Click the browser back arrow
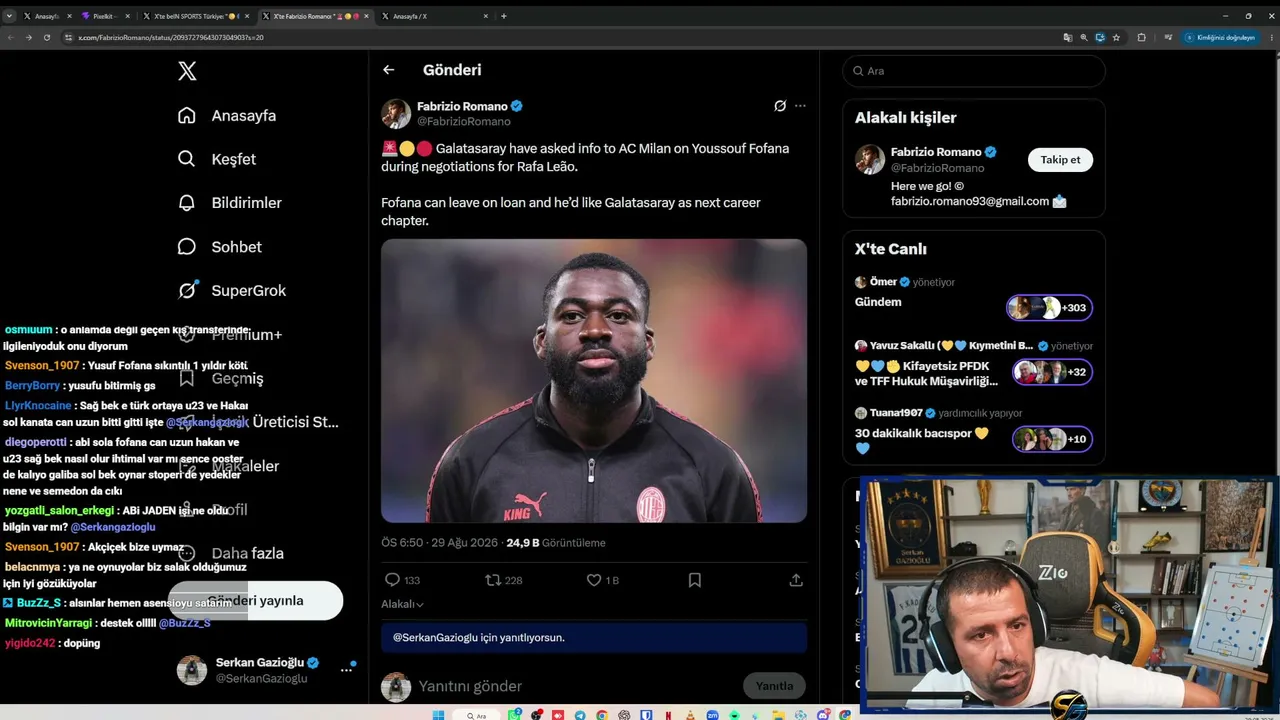 click(11, 37)
